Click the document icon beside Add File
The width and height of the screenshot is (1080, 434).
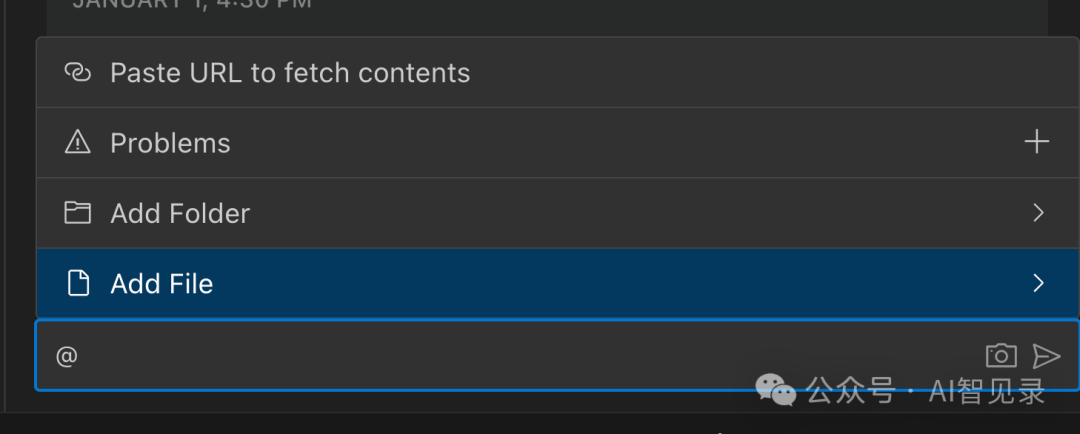78,283
